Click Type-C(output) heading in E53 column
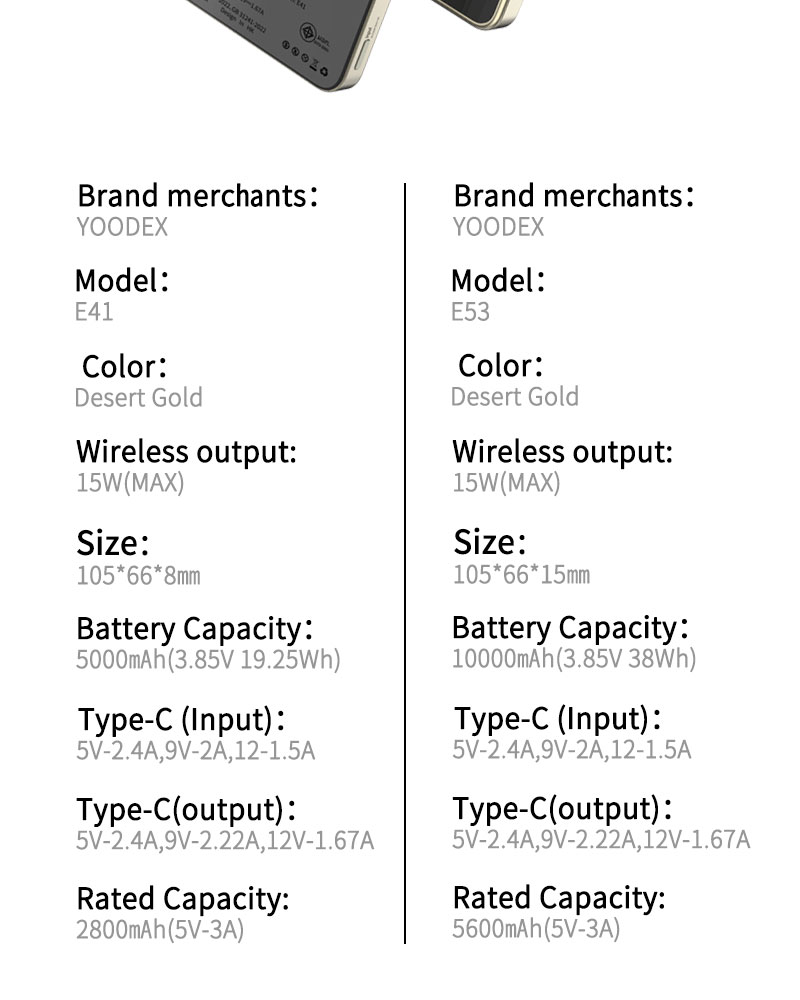 [563, 808]
